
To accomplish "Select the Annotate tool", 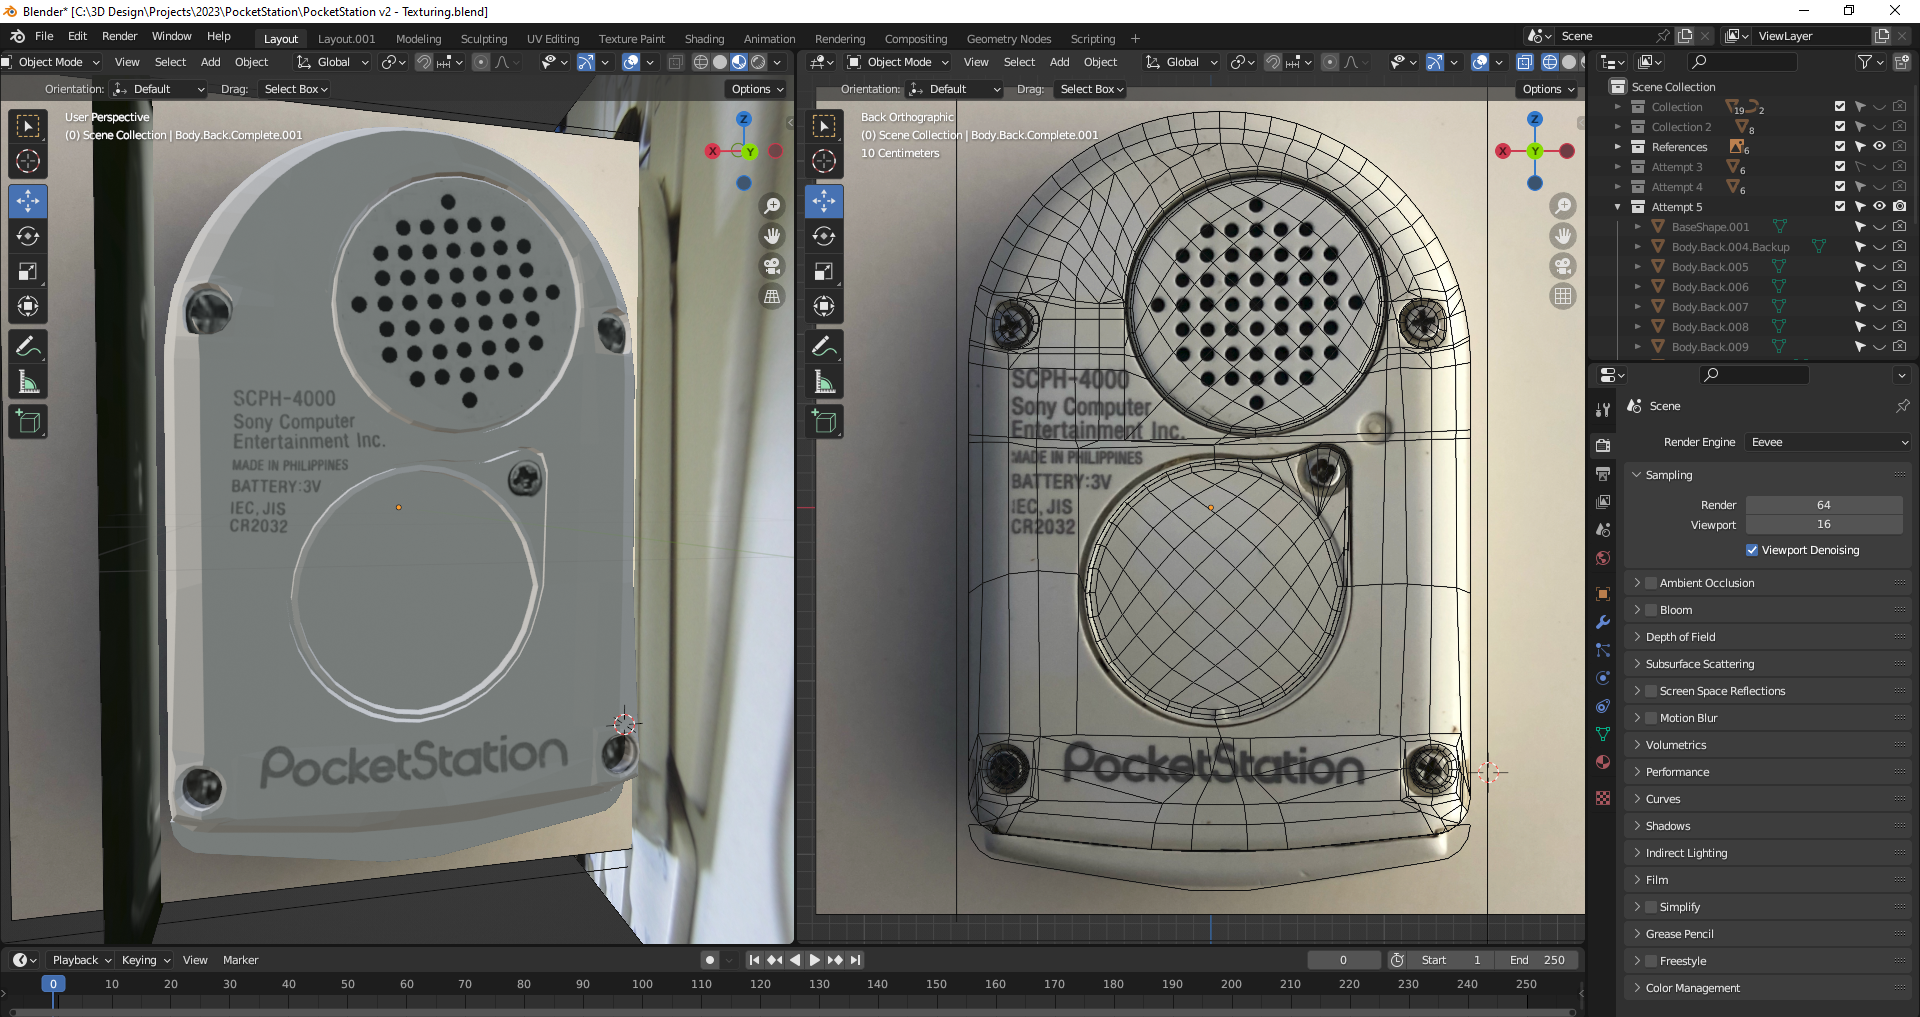I will [28, 346].
